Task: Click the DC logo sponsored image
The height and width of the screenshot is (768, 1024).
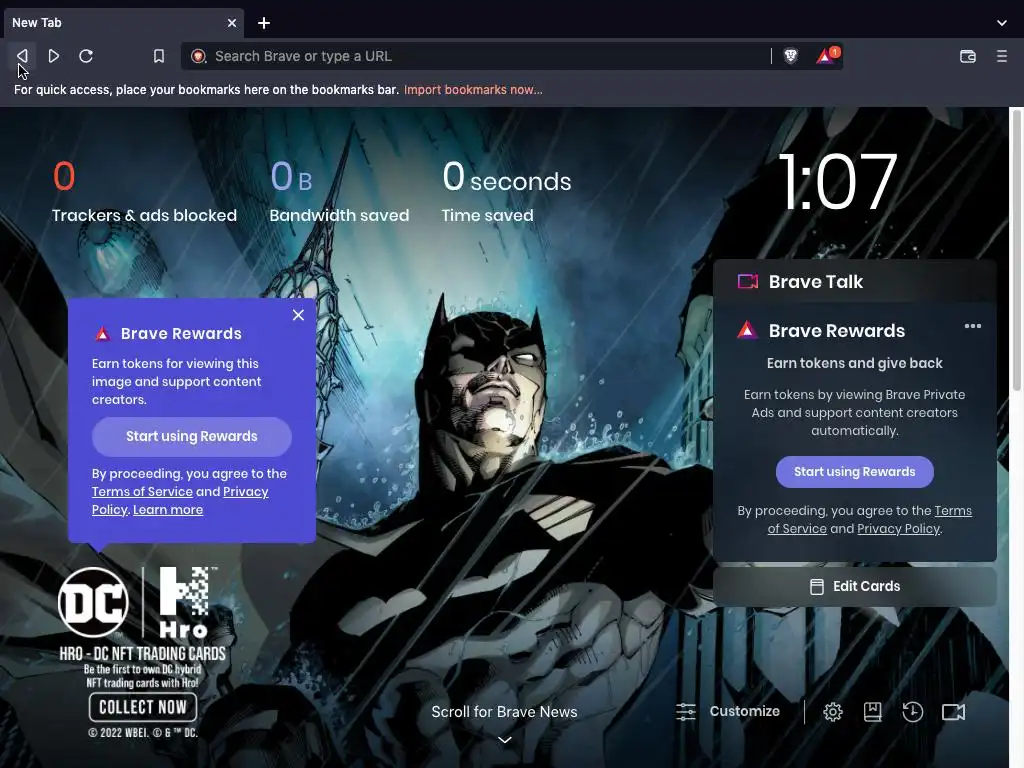Action: point(93,602)
